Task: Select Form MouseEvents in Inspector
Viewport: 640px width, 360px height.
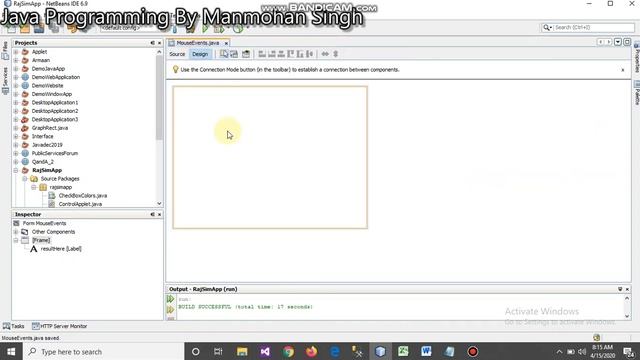Action: [x=44, y=223]
